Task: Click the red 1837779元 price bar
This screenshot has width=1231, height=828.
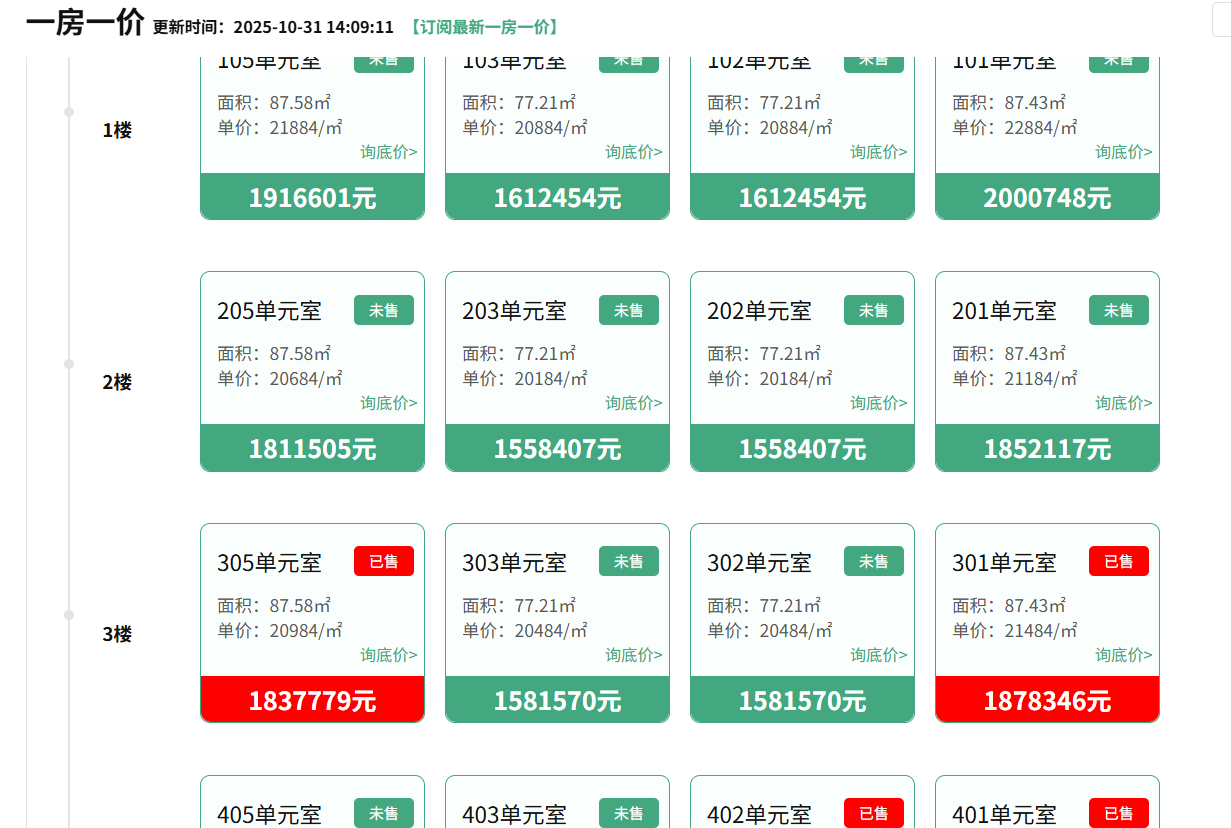Action: pyautogui.click(x=312, y=699)
